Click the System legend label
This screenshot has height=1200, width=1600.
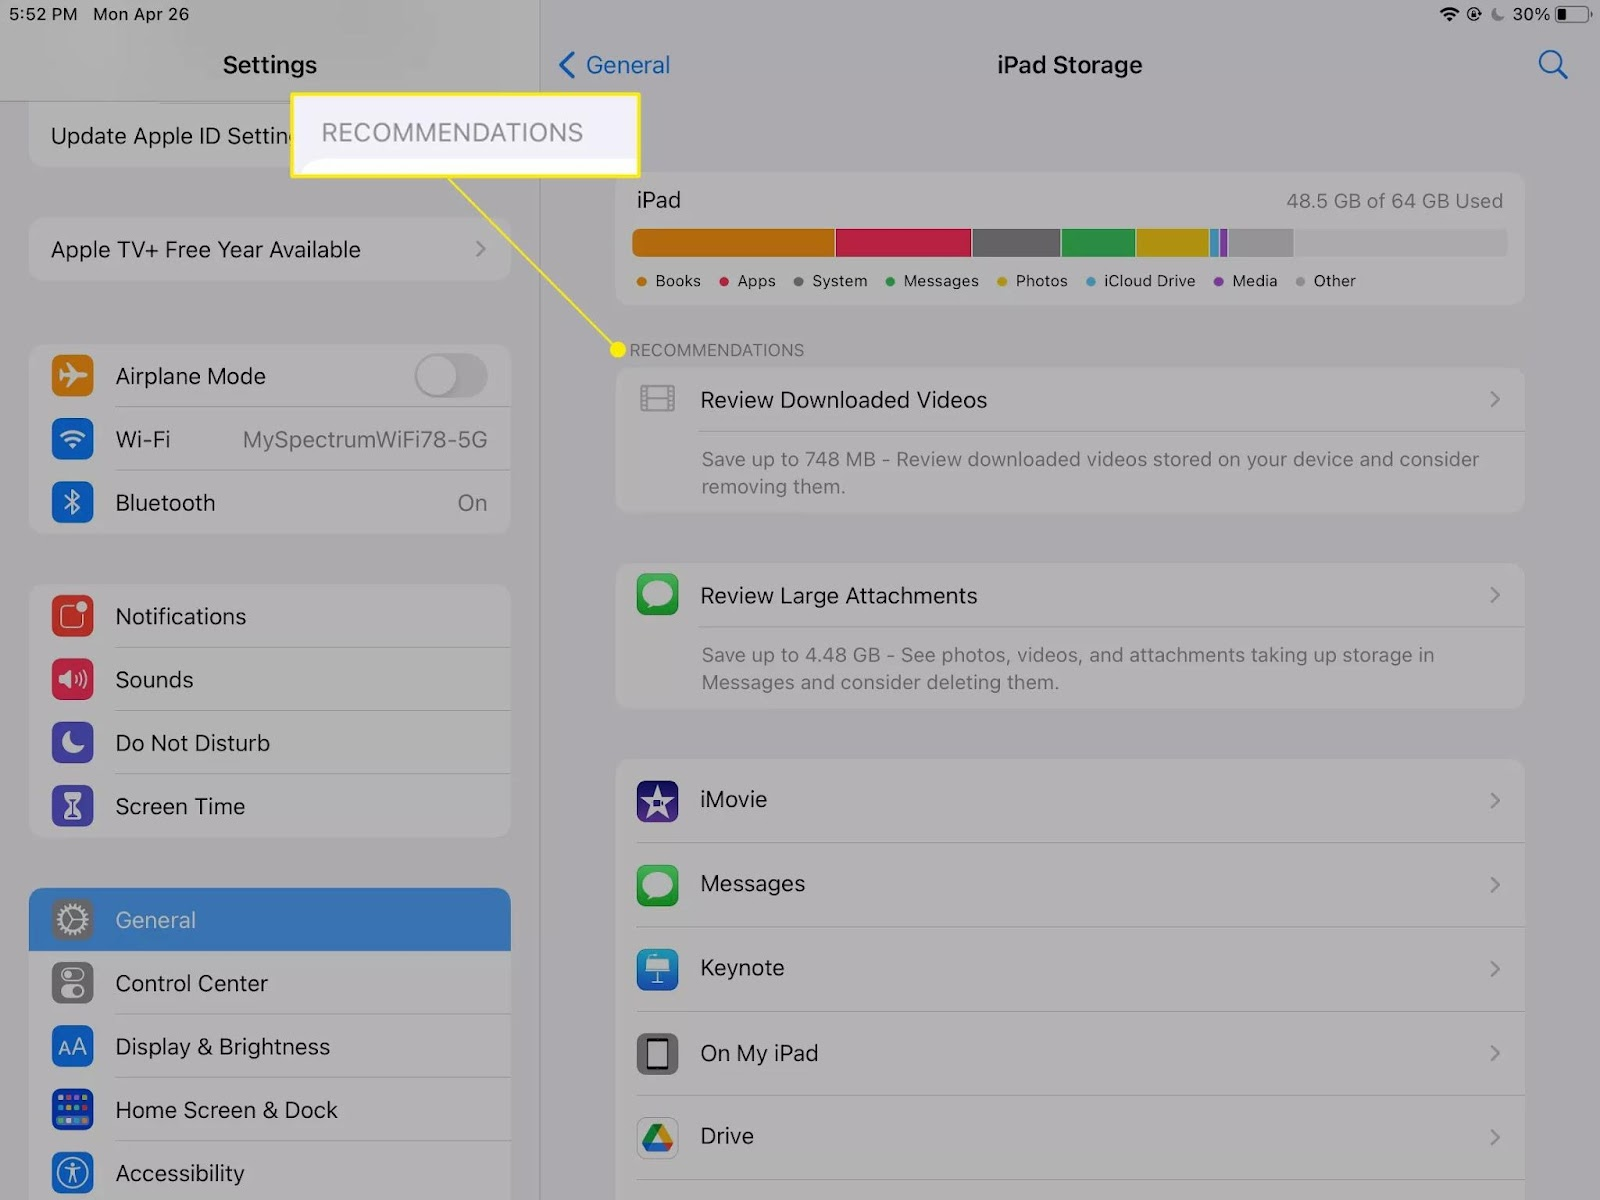pyautogui.click(x=839, y=281)
